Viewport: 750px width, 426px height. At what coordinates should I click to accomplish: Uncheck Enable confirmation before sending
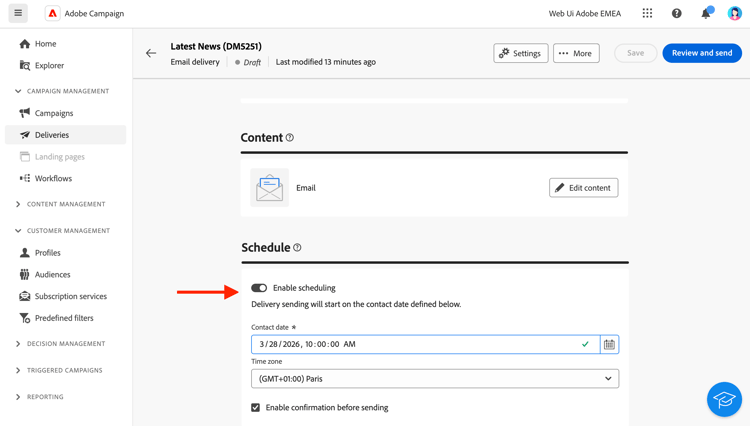pyautogui.click(x=256, y=408)
